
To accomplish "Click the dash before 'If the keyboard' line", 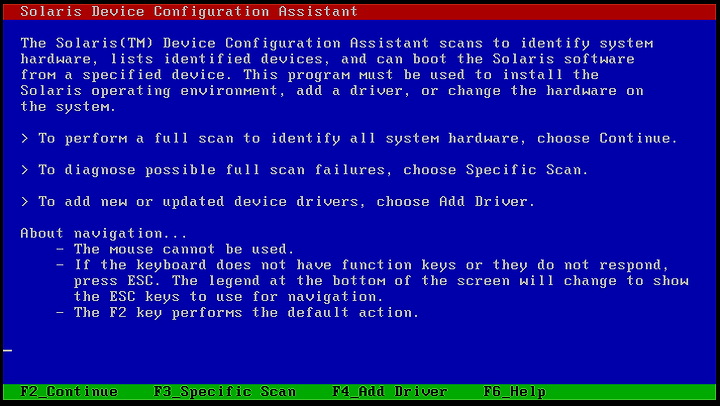I will click(60, 265).
